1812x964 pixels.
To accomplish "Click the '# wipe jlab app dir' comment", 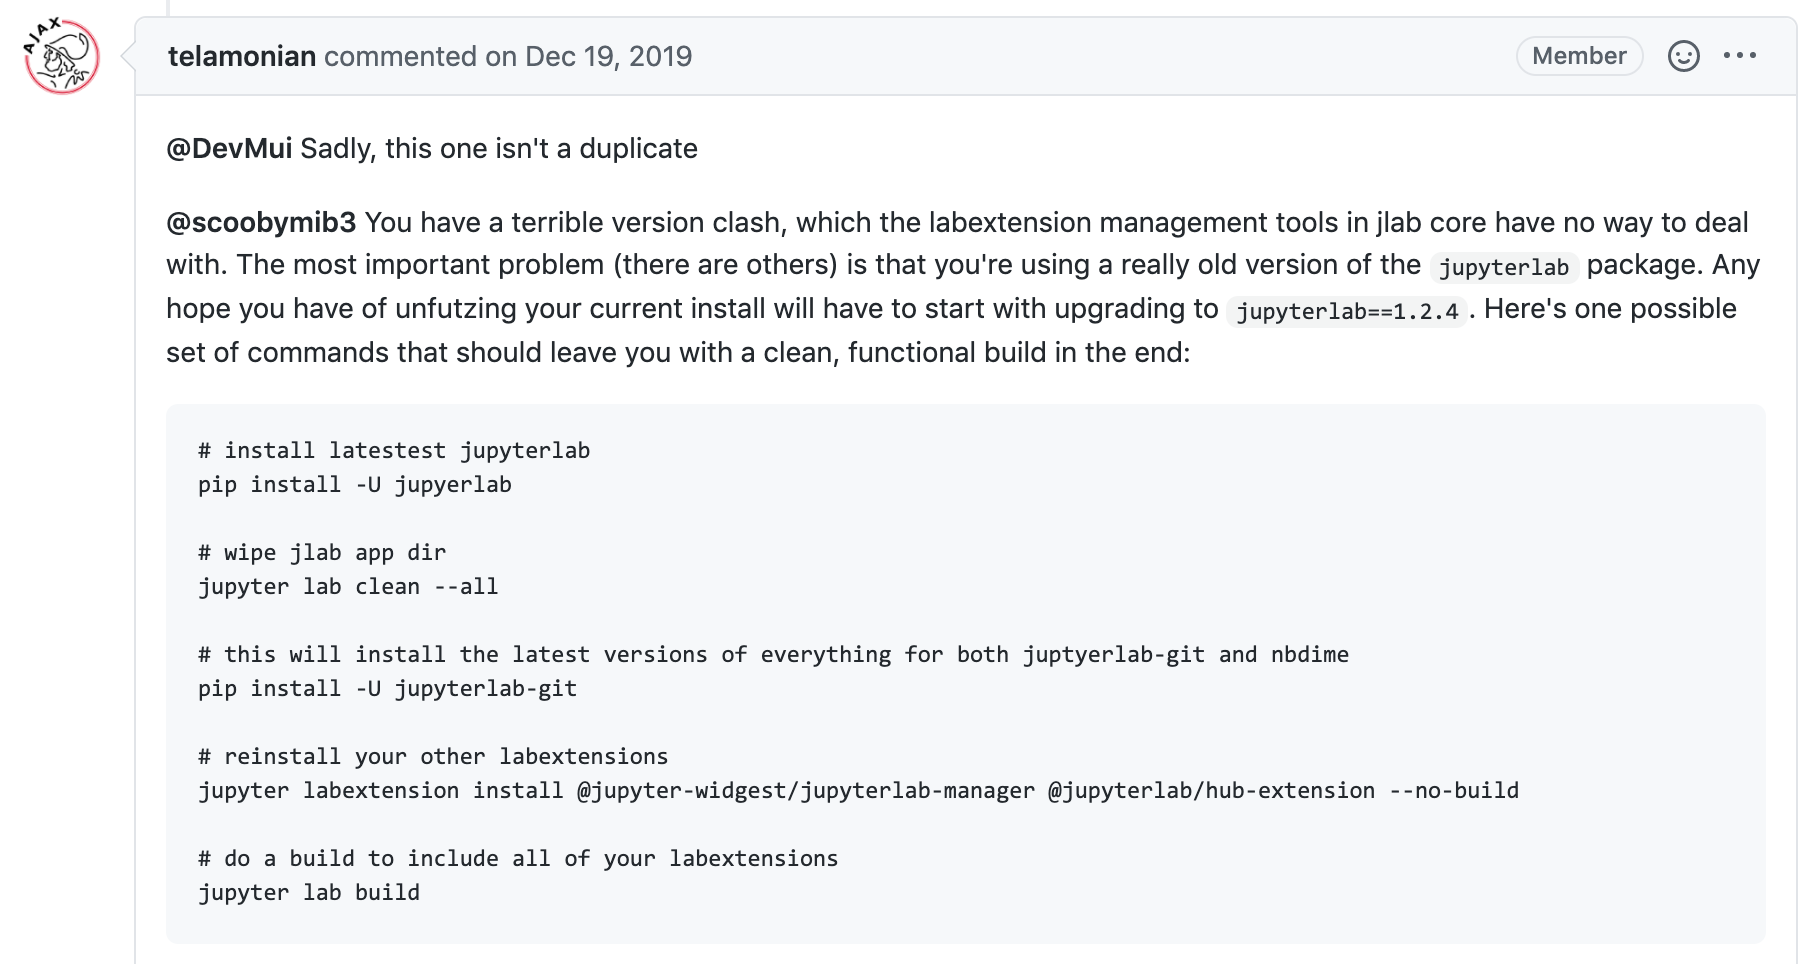I will pyautogui.click(x=322, y=553).
